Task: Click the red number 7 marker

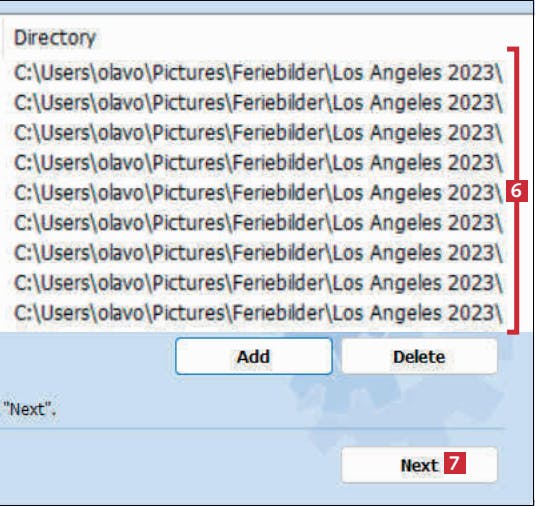Action: coord(455,463)
